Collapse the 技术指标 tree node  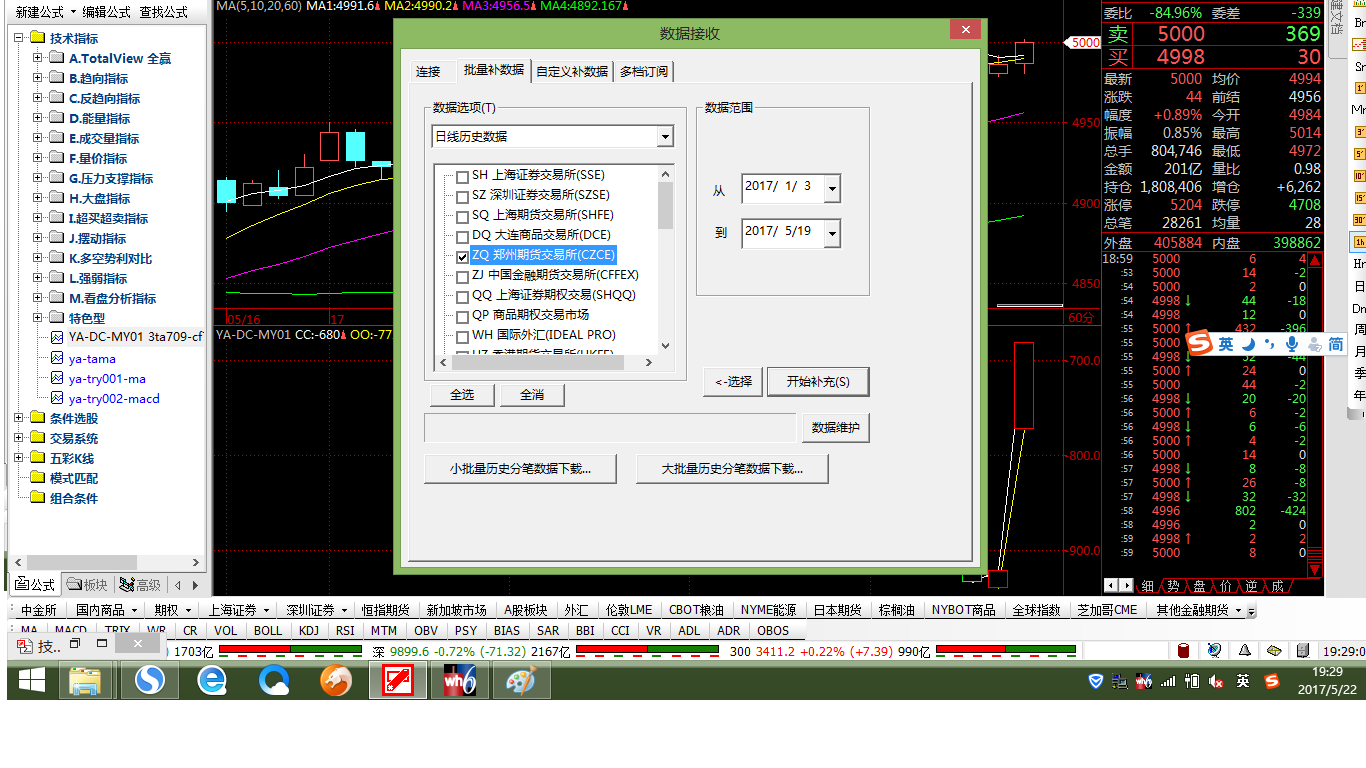pos(19,38)
